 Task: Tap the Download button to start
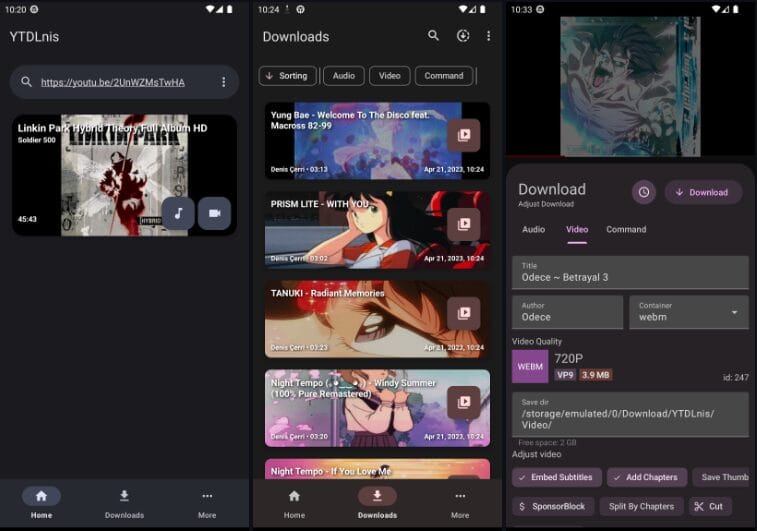click(x=703, y=192)
